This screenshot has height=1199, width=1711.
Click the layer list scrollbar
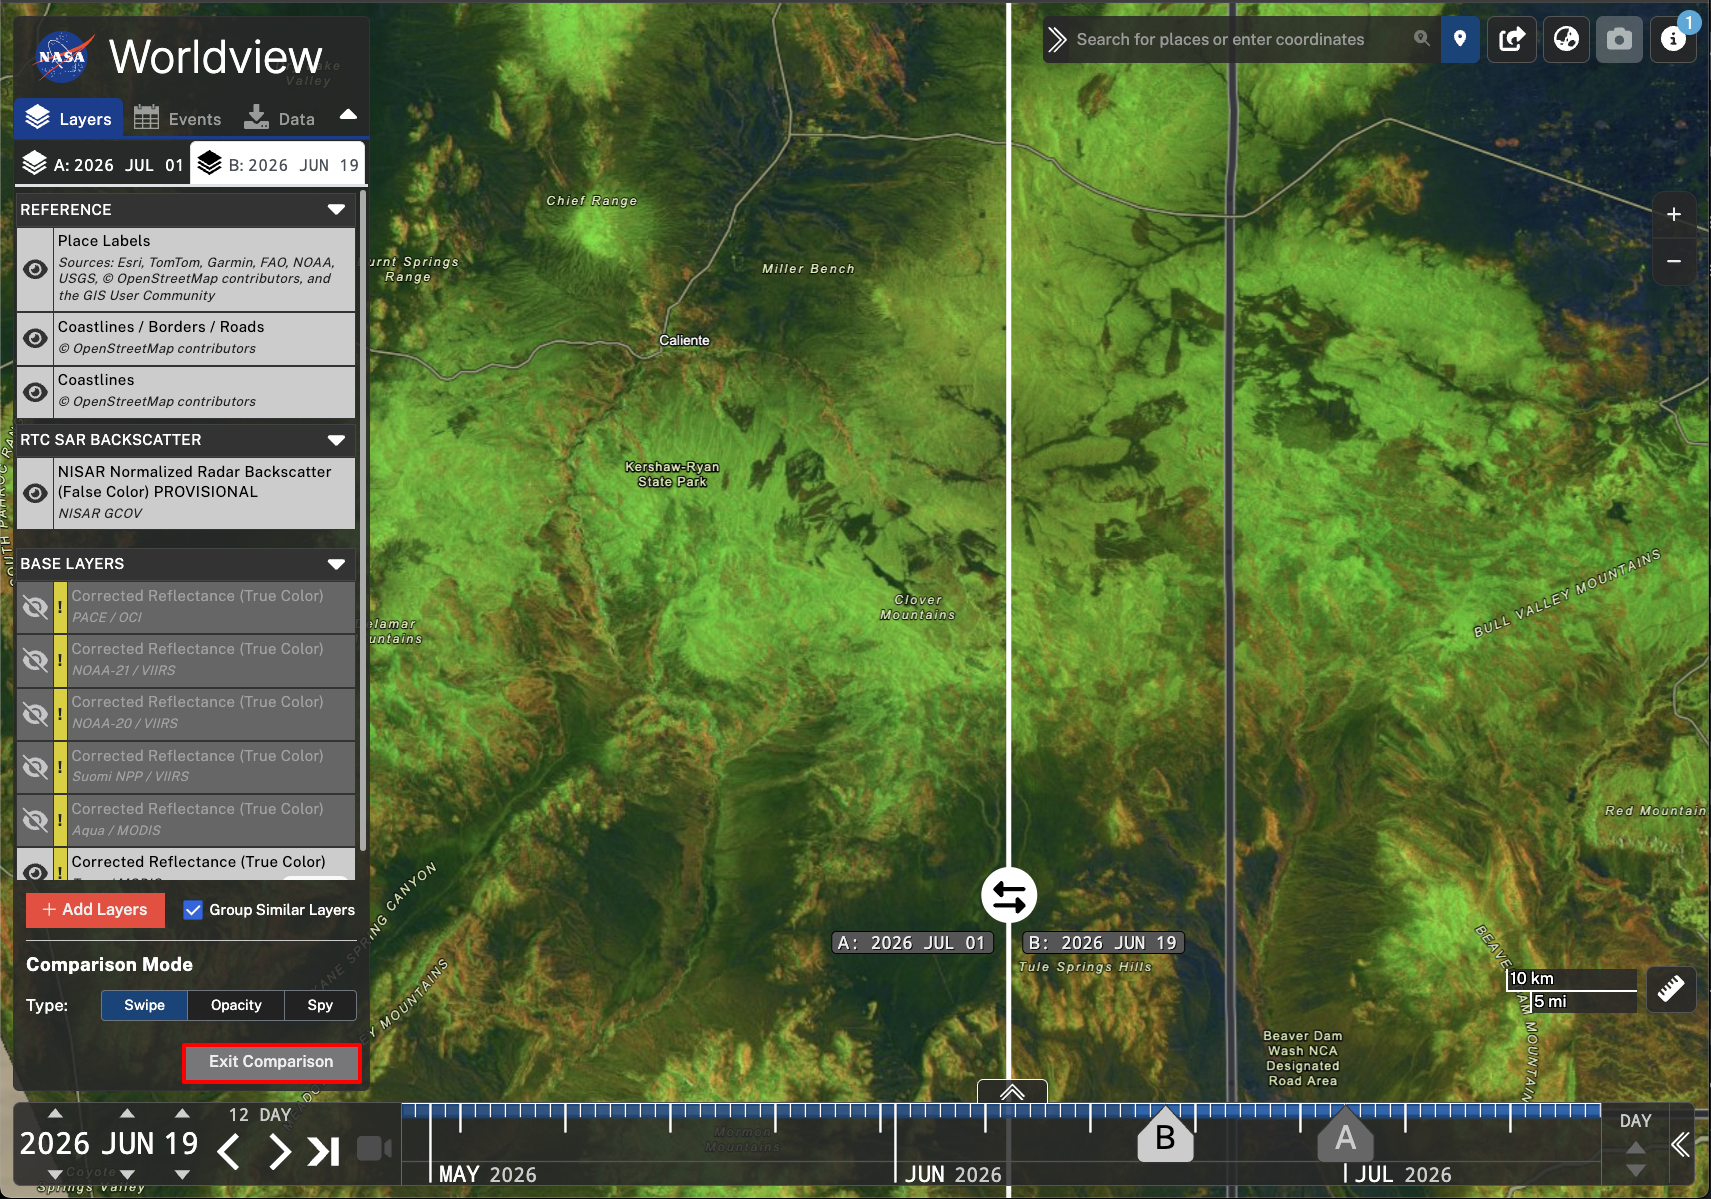click(x=362, y=520)
